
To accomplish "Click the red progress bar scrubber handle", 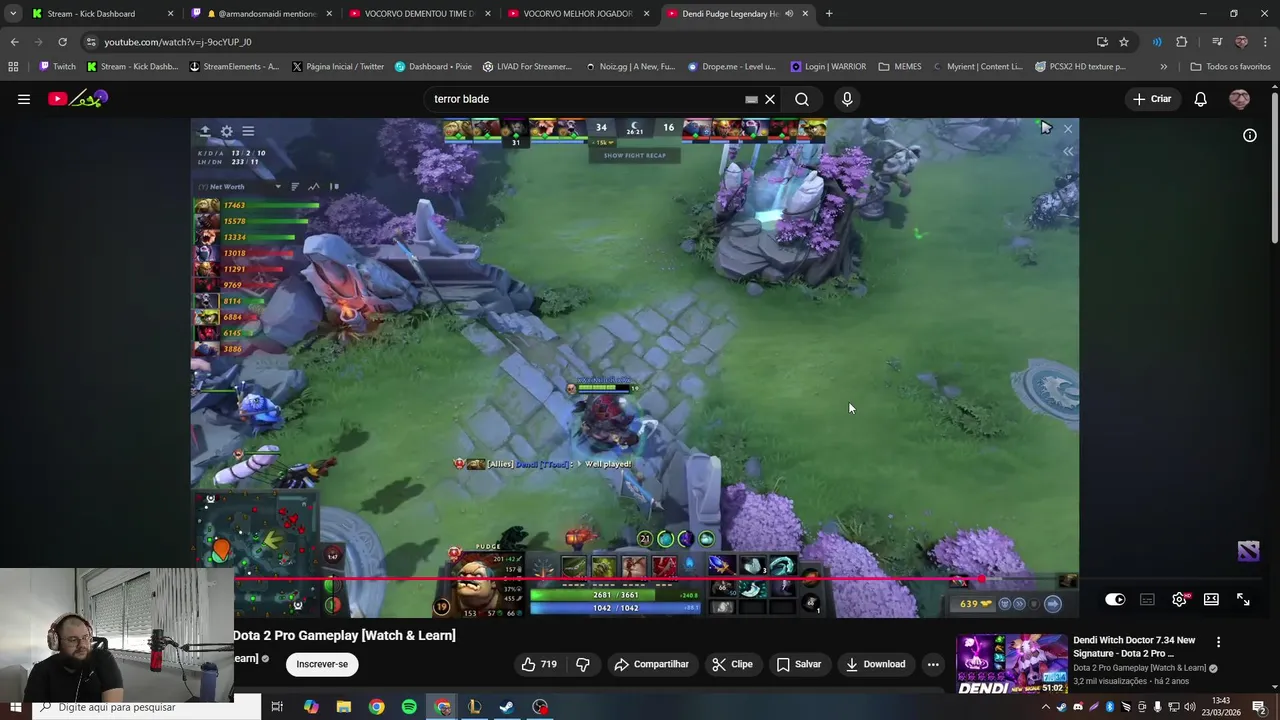I will 982,579.
